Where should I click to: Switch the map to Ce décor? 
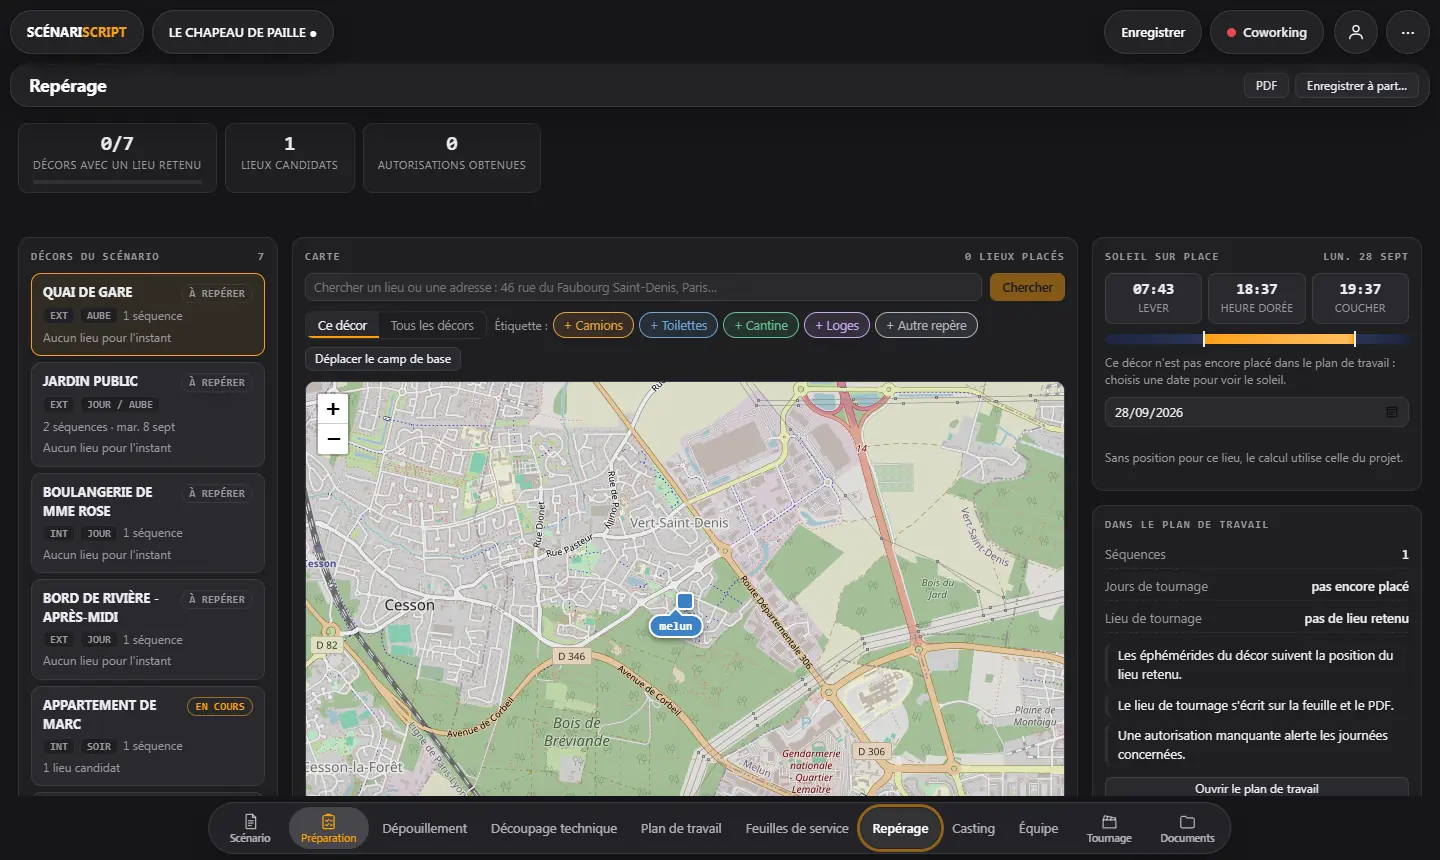tap(342, 325)
